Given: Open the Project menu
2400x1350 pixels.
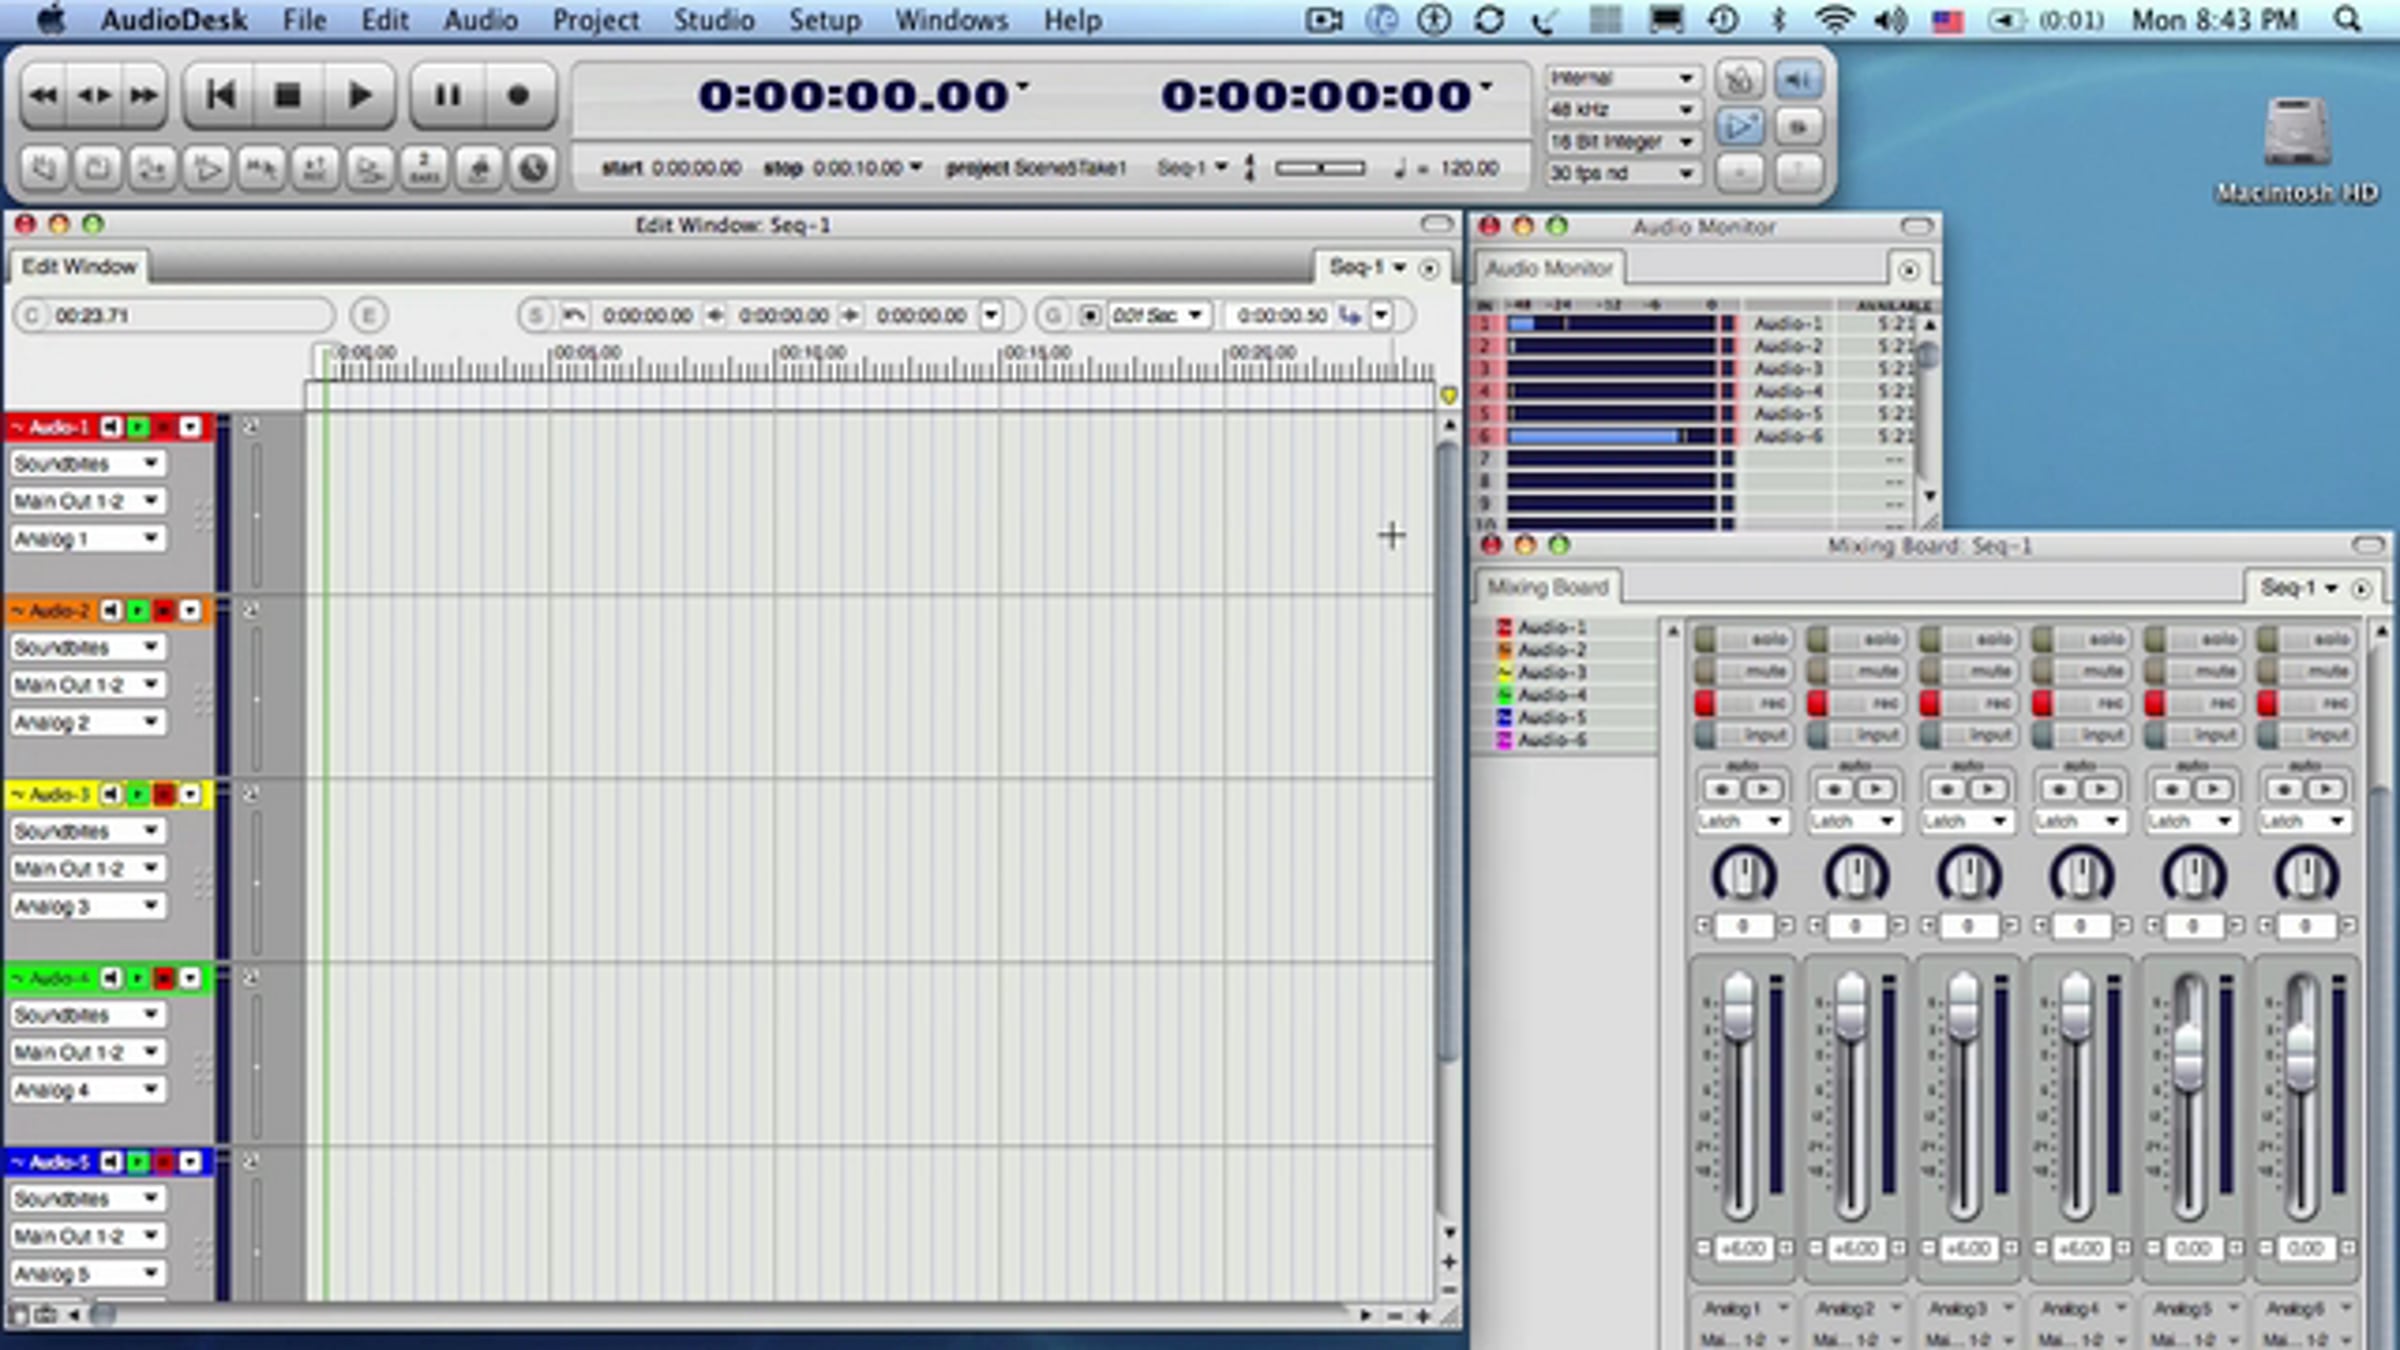Looking at the screenshot, I should point(596,20).
